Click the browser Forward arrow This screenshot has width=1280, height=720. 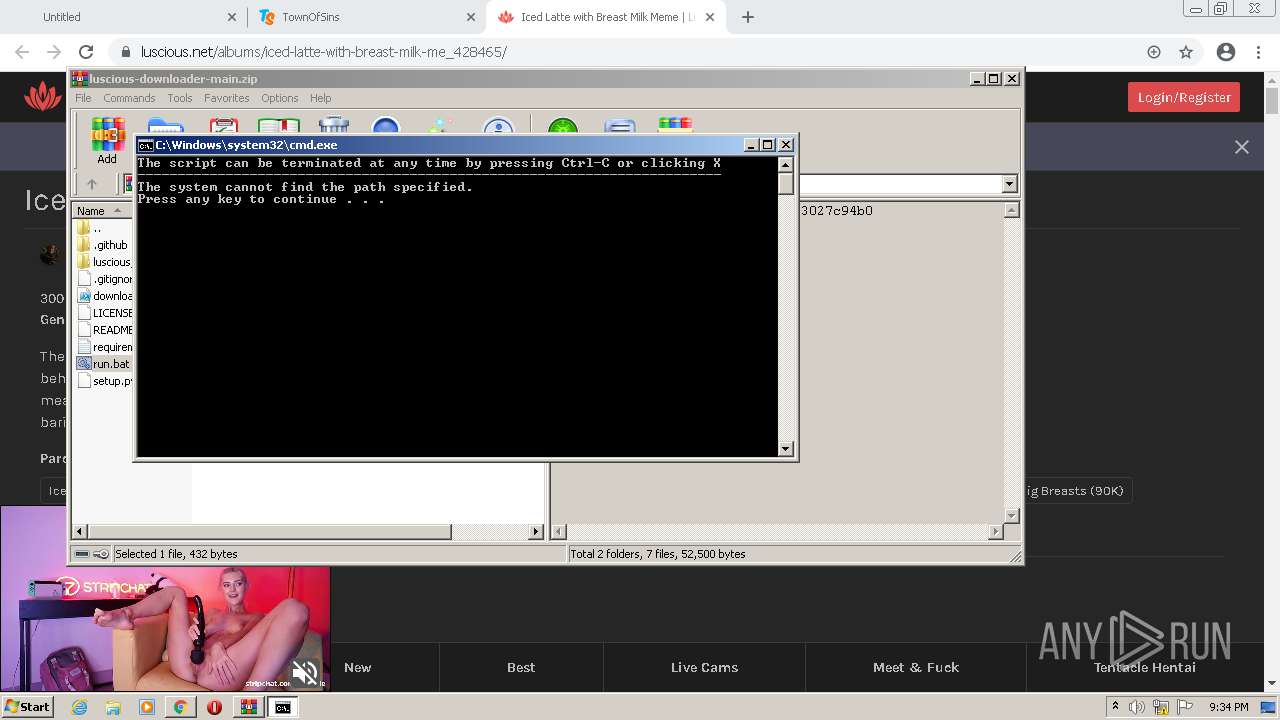(x=54, y=52)
